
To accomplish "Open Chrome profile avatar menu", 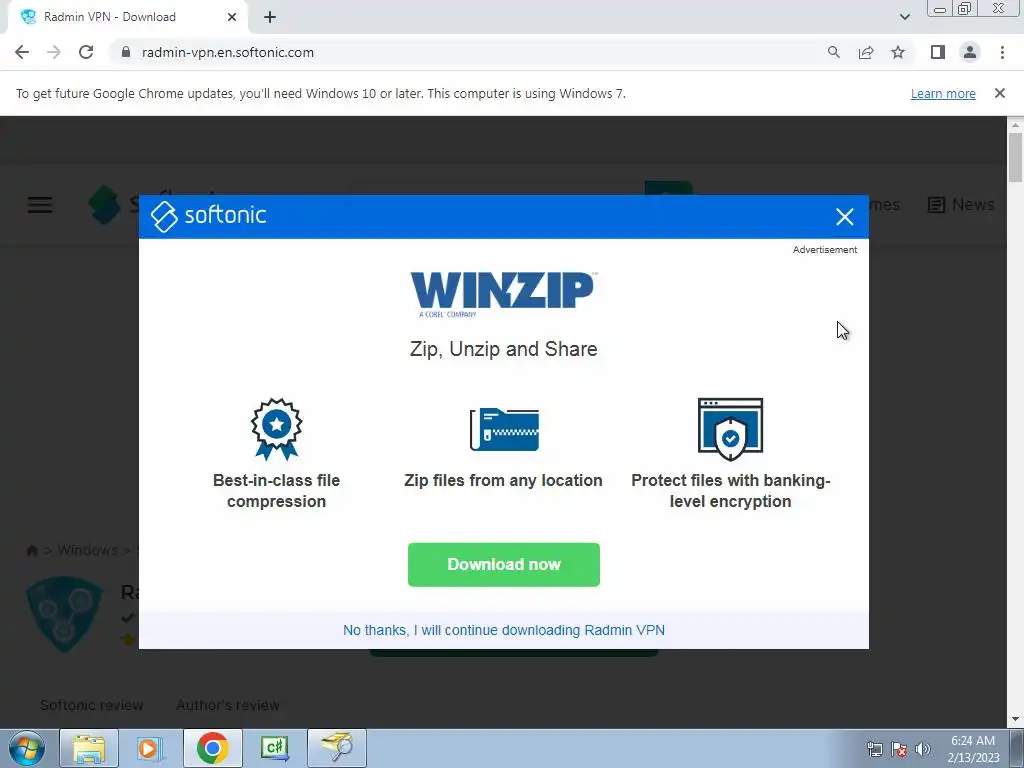I will coord(970,52).
